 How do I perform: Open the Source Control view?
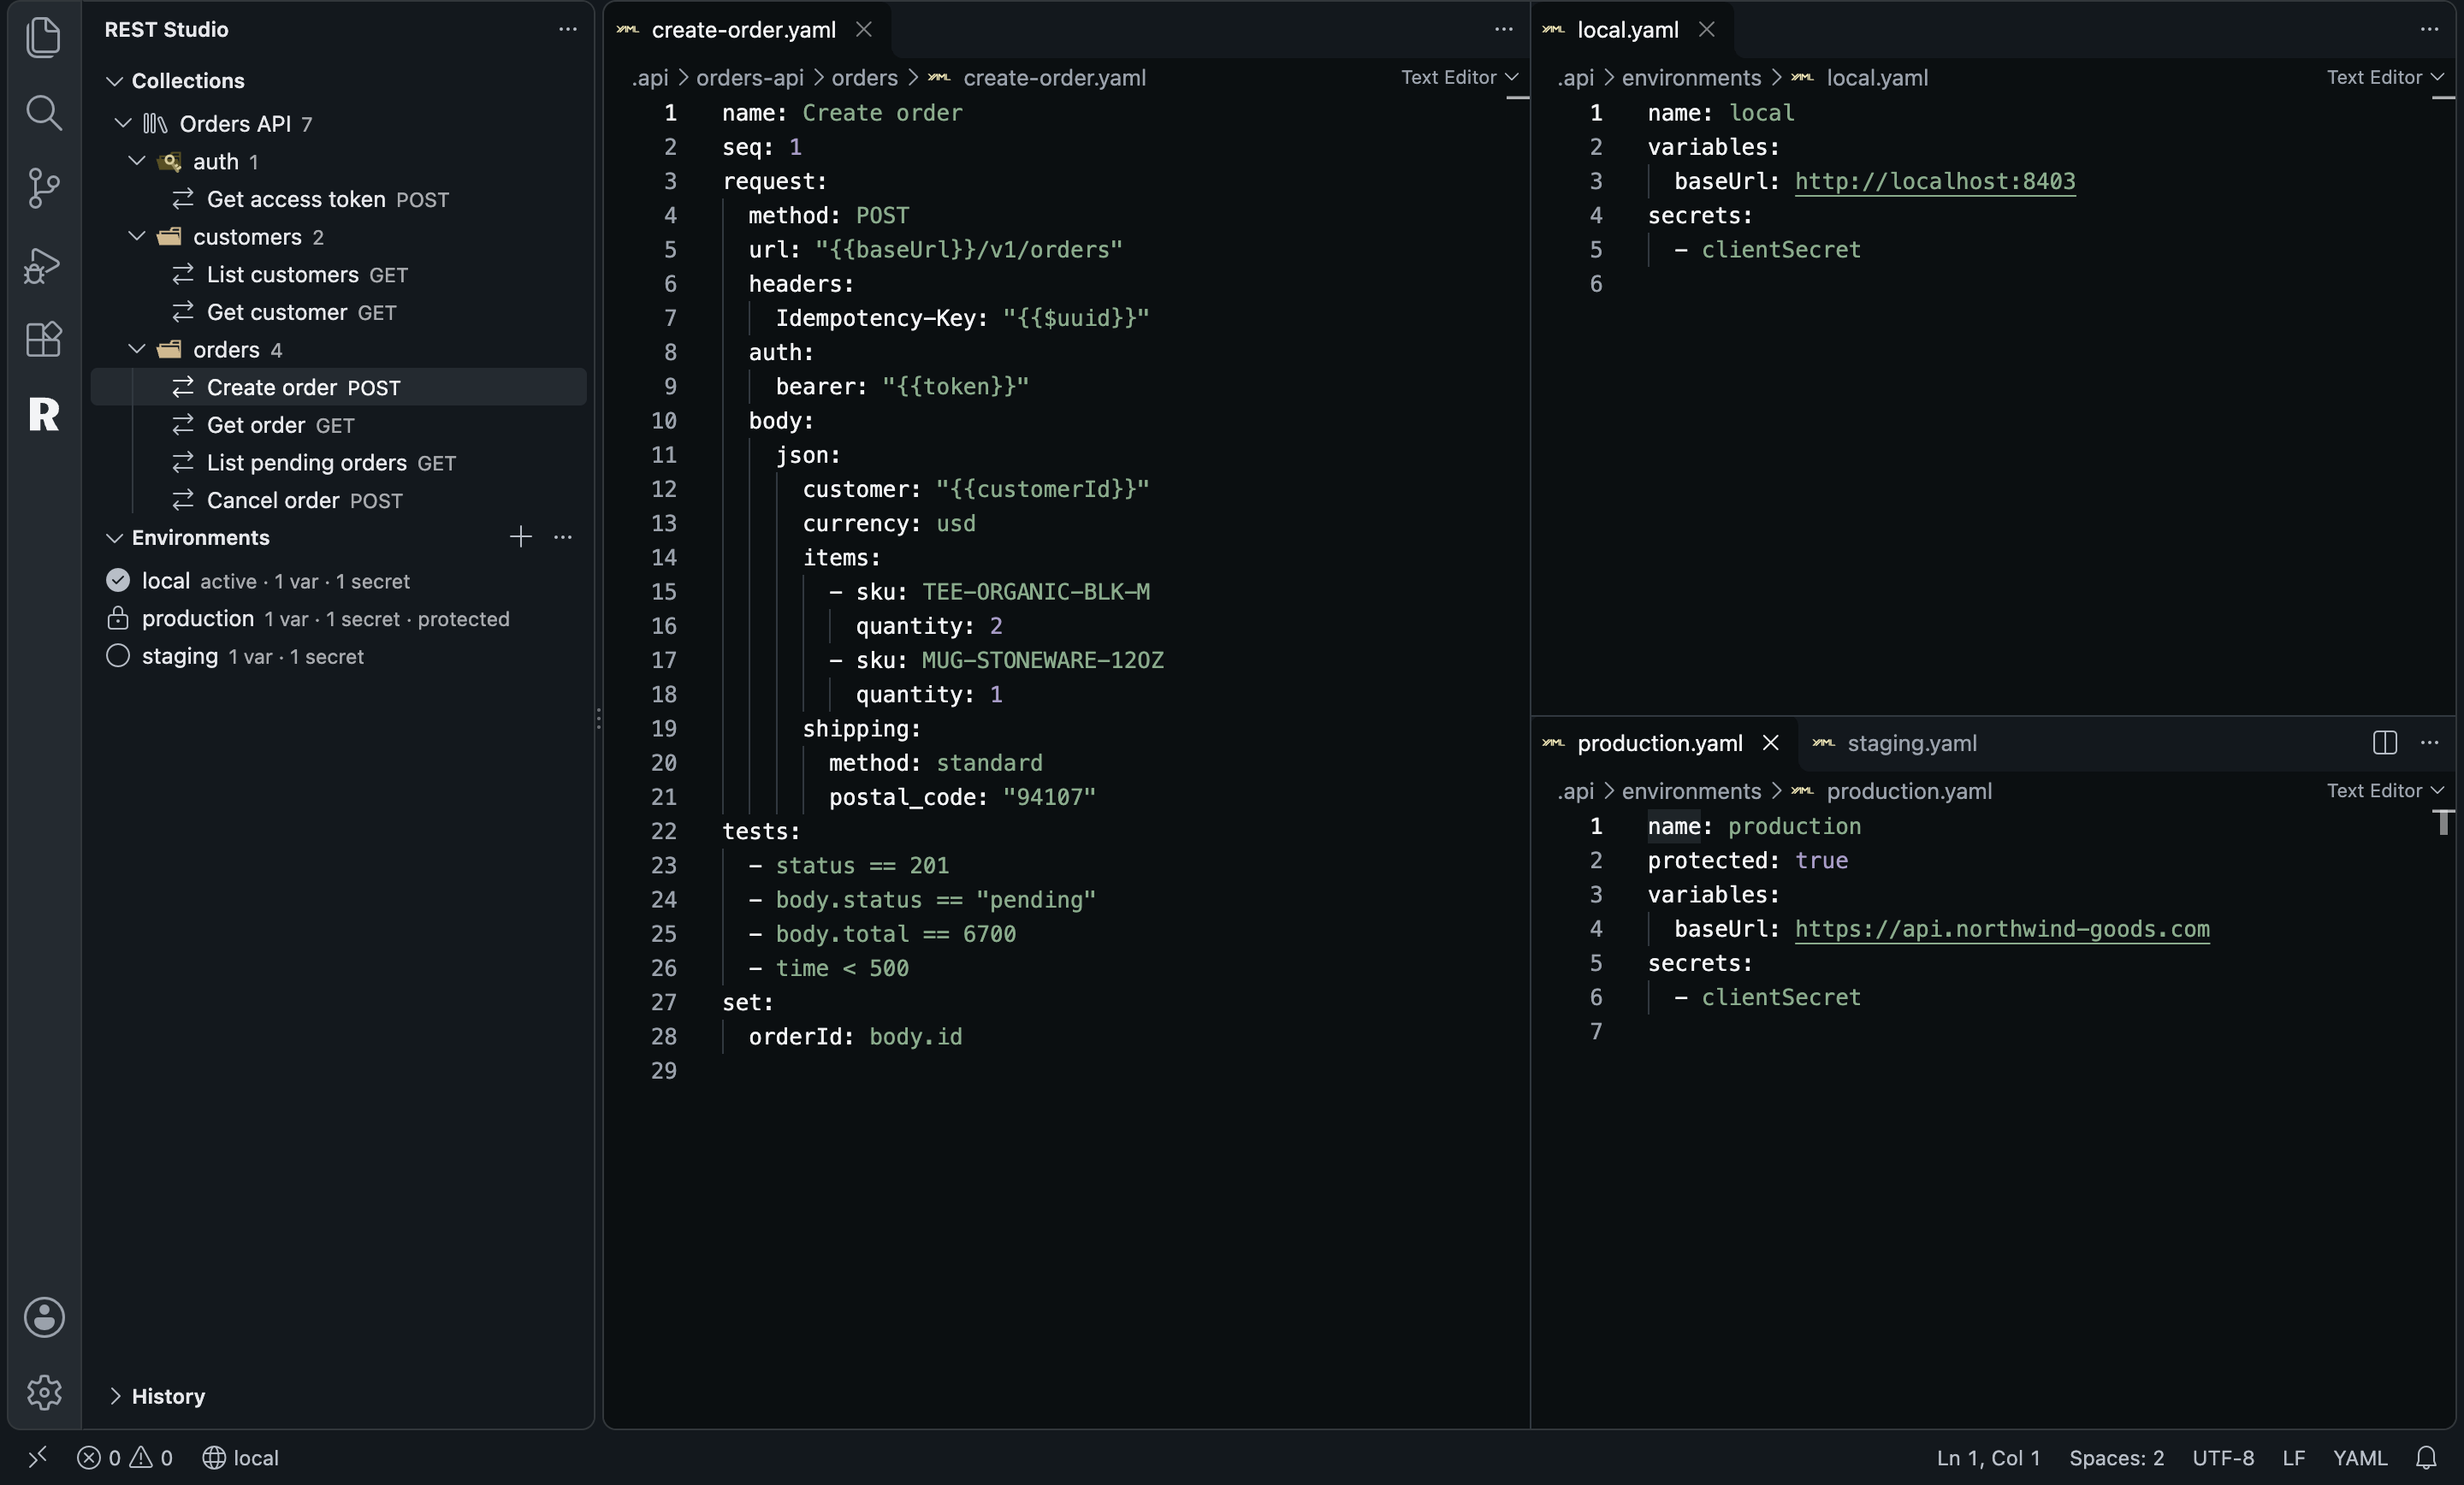click(x=43, y=188)
